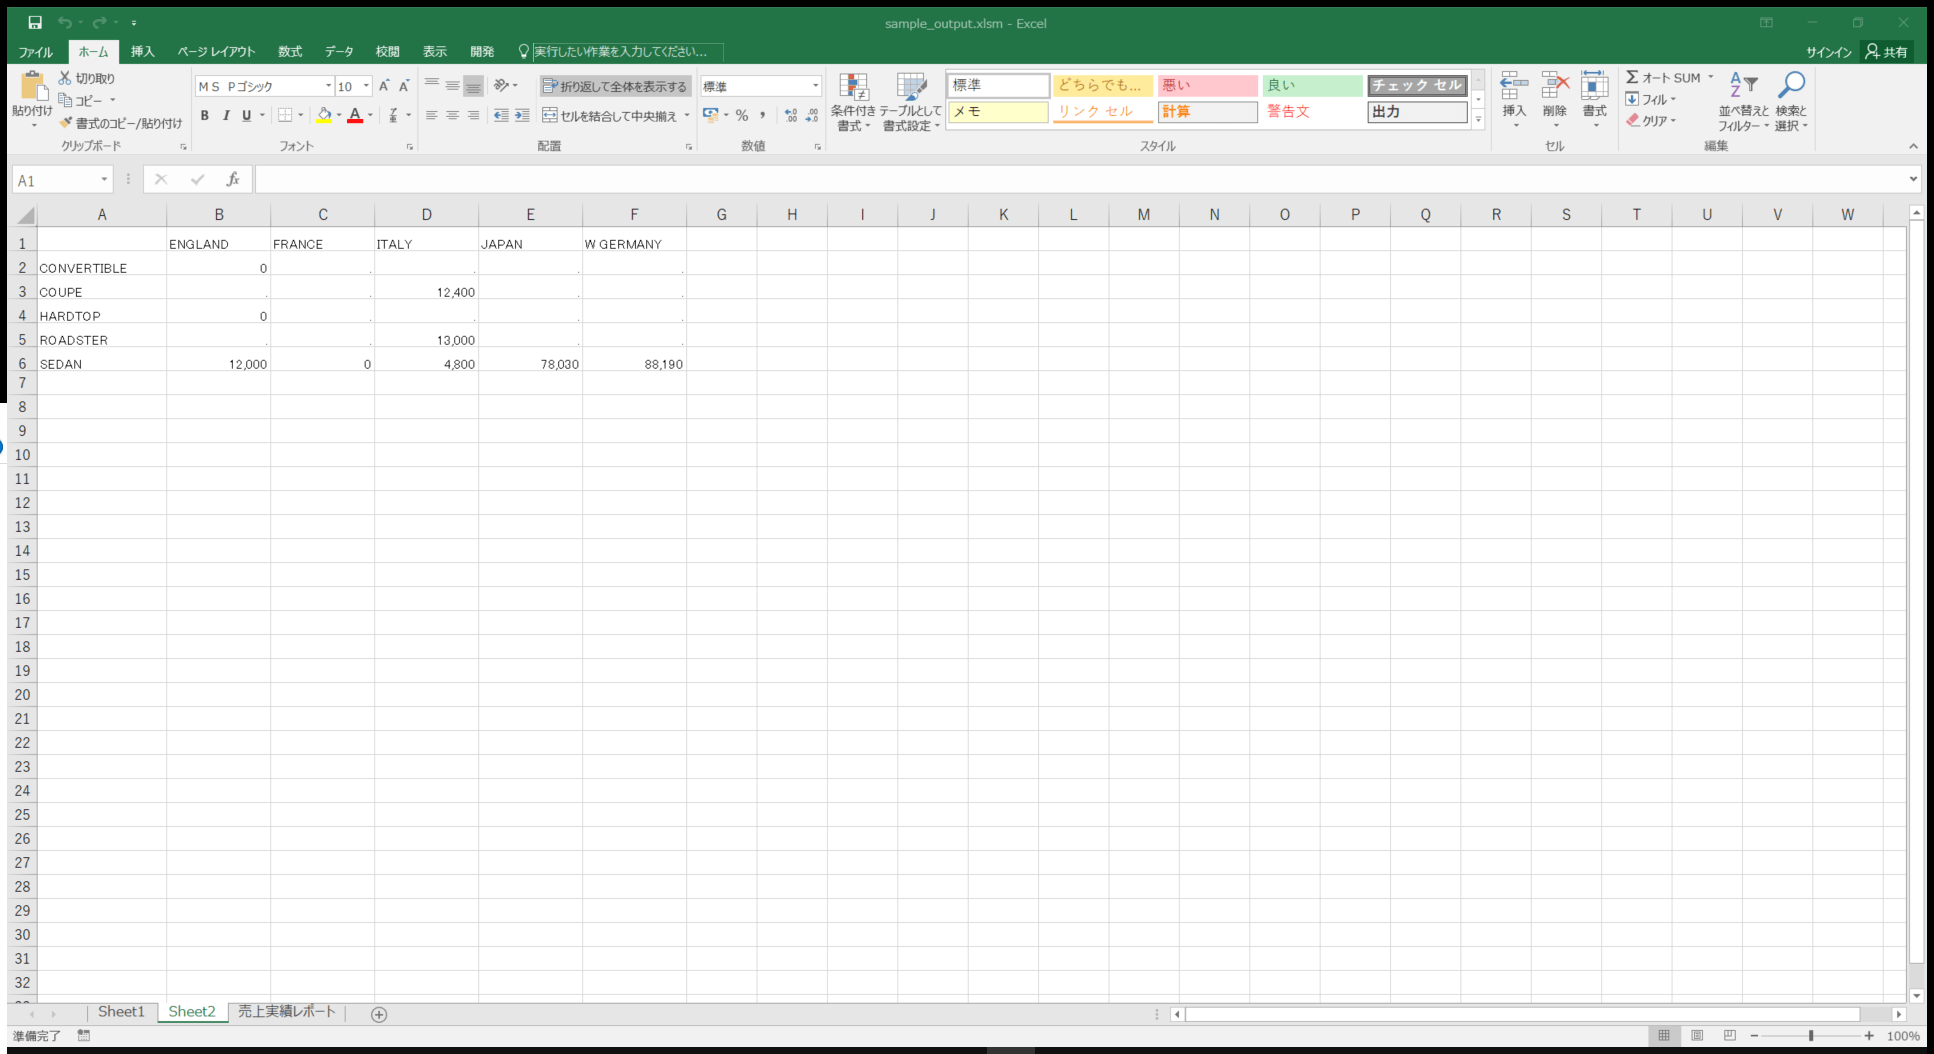Toggle top vertical alignment
Viewport: 1934px width, 1054px height.
click(431, 86)
